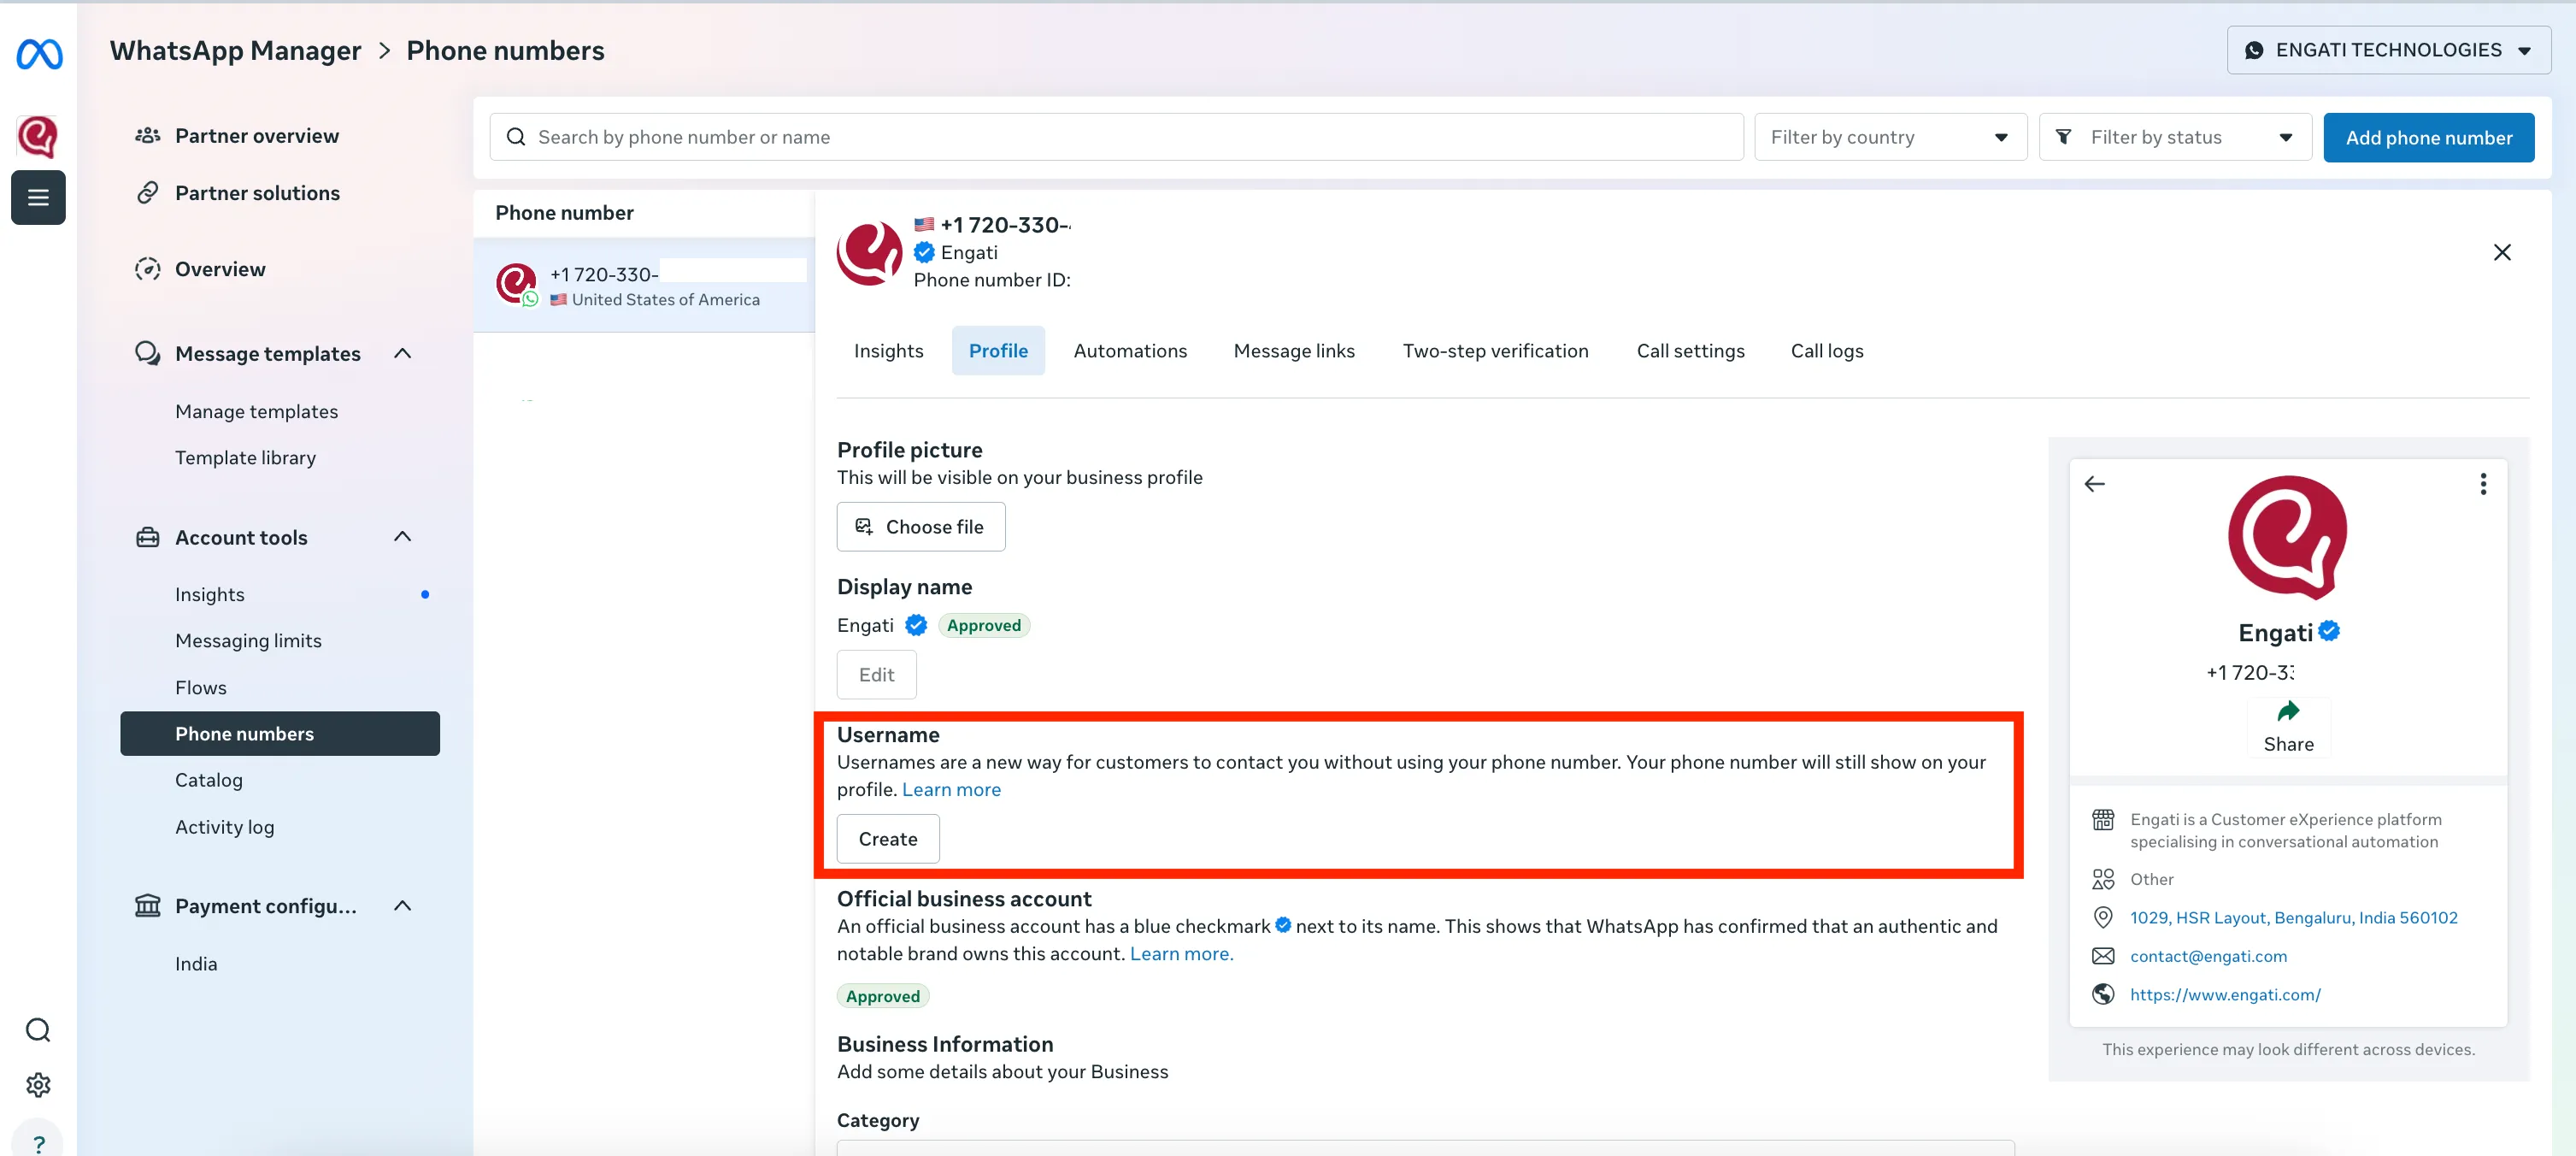Image resolution: width=2576 pixels, height=1156 pixels.
Task: Click the email envelope icon in preview
Action: (x=2103, y=956)
